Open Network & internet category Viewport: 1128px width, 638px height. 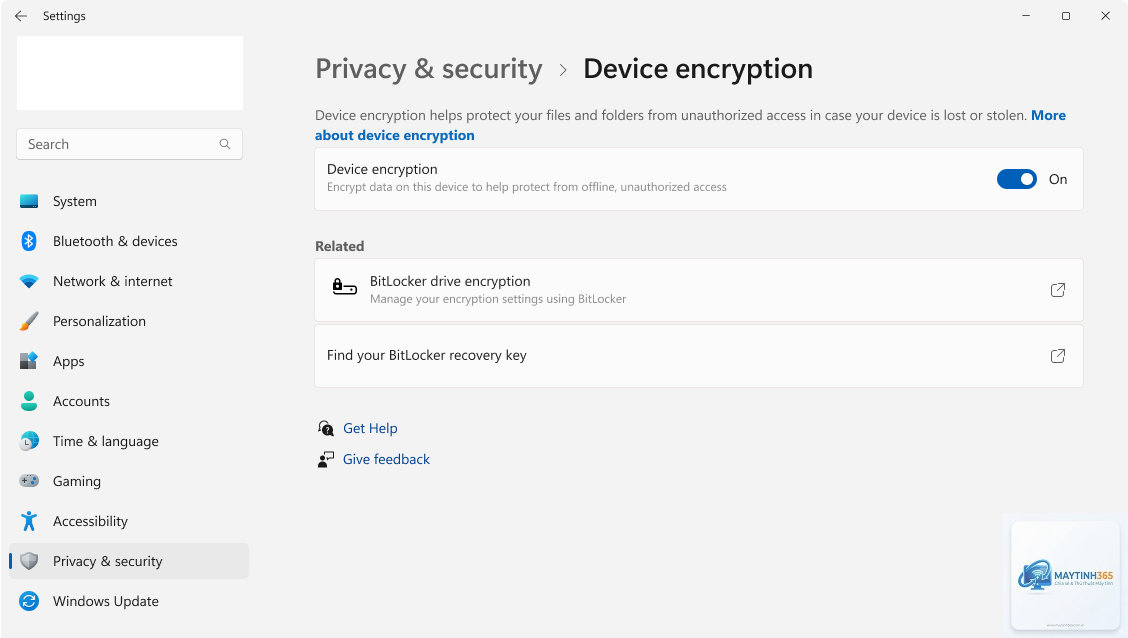pos(129,281)
